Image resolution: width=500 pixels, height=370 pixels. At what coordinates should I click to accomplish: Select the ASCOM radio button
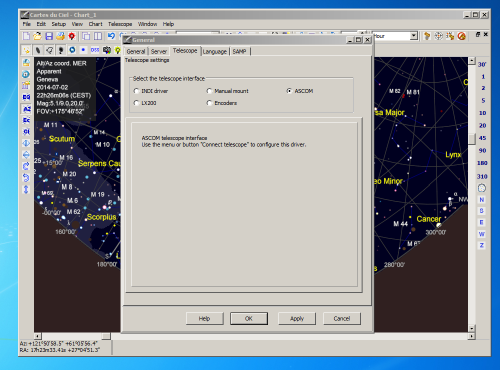tap(289, 91)
